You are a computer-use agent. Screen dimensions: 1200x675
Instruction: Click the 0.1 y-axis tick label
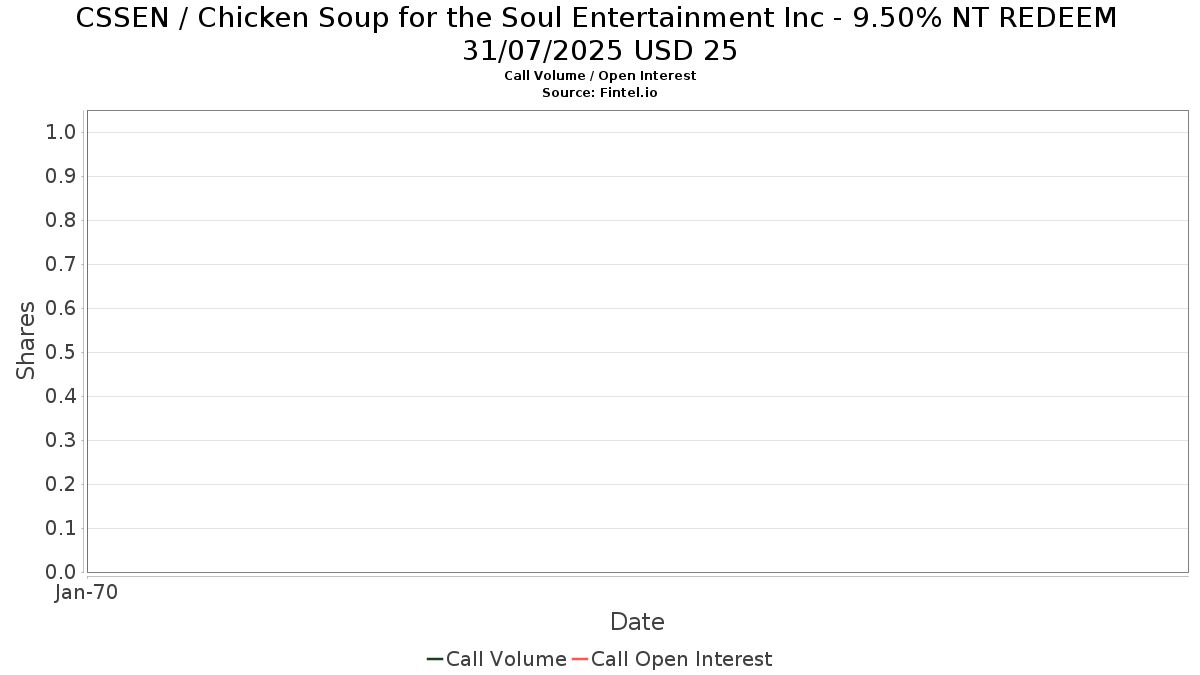tap(61, 529)
